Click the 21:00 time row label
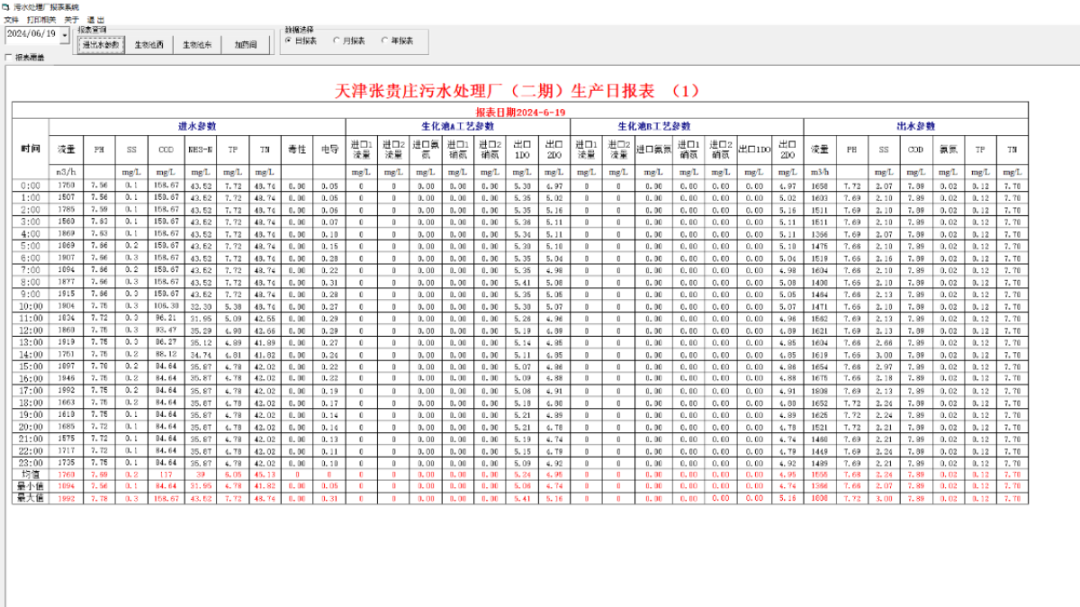The image size is (1080, 607). tap(30, 439)
